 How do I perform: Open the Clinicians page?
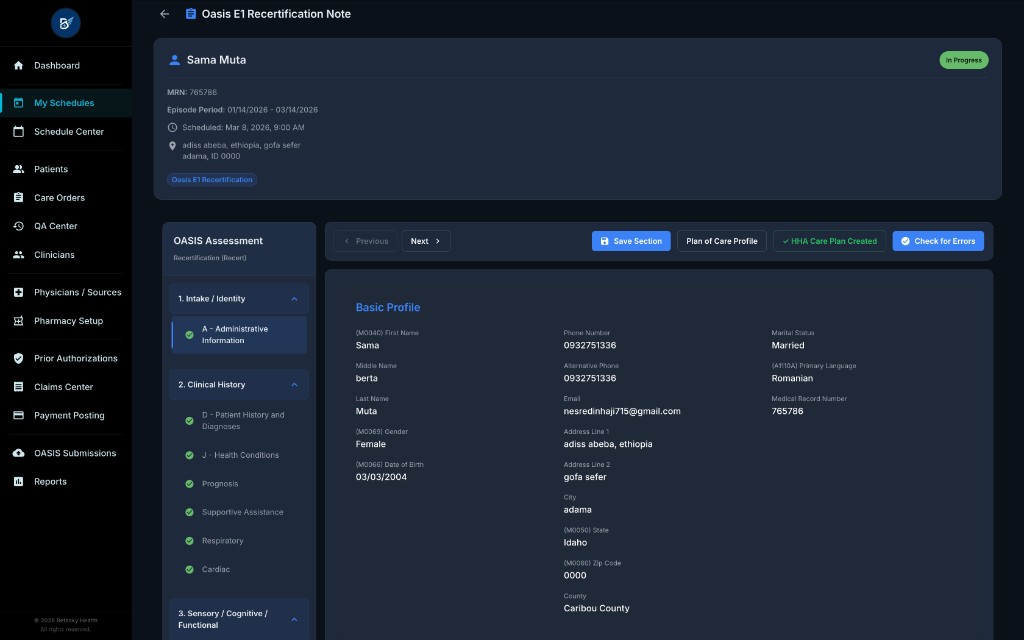point(66,255)
